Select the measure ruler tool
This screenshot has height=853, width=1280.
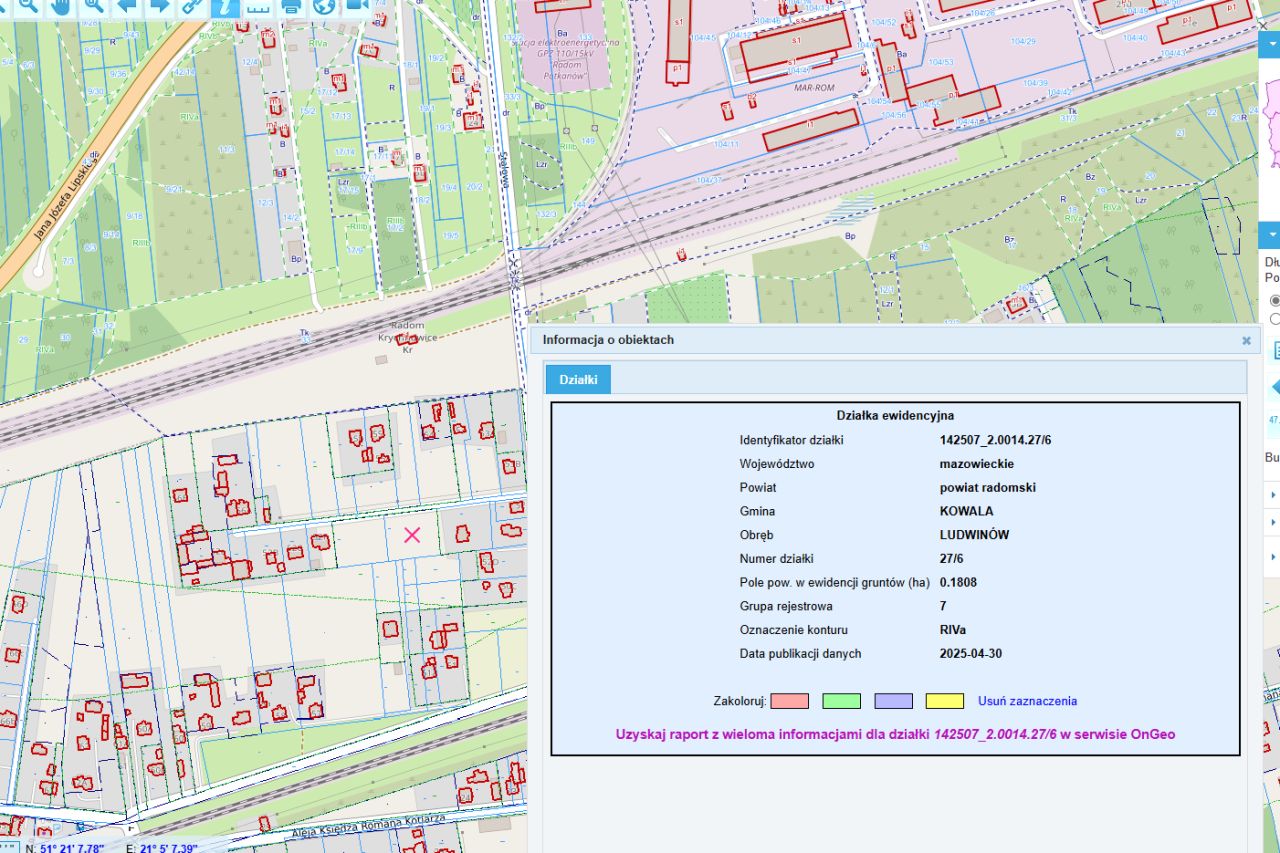258,6
